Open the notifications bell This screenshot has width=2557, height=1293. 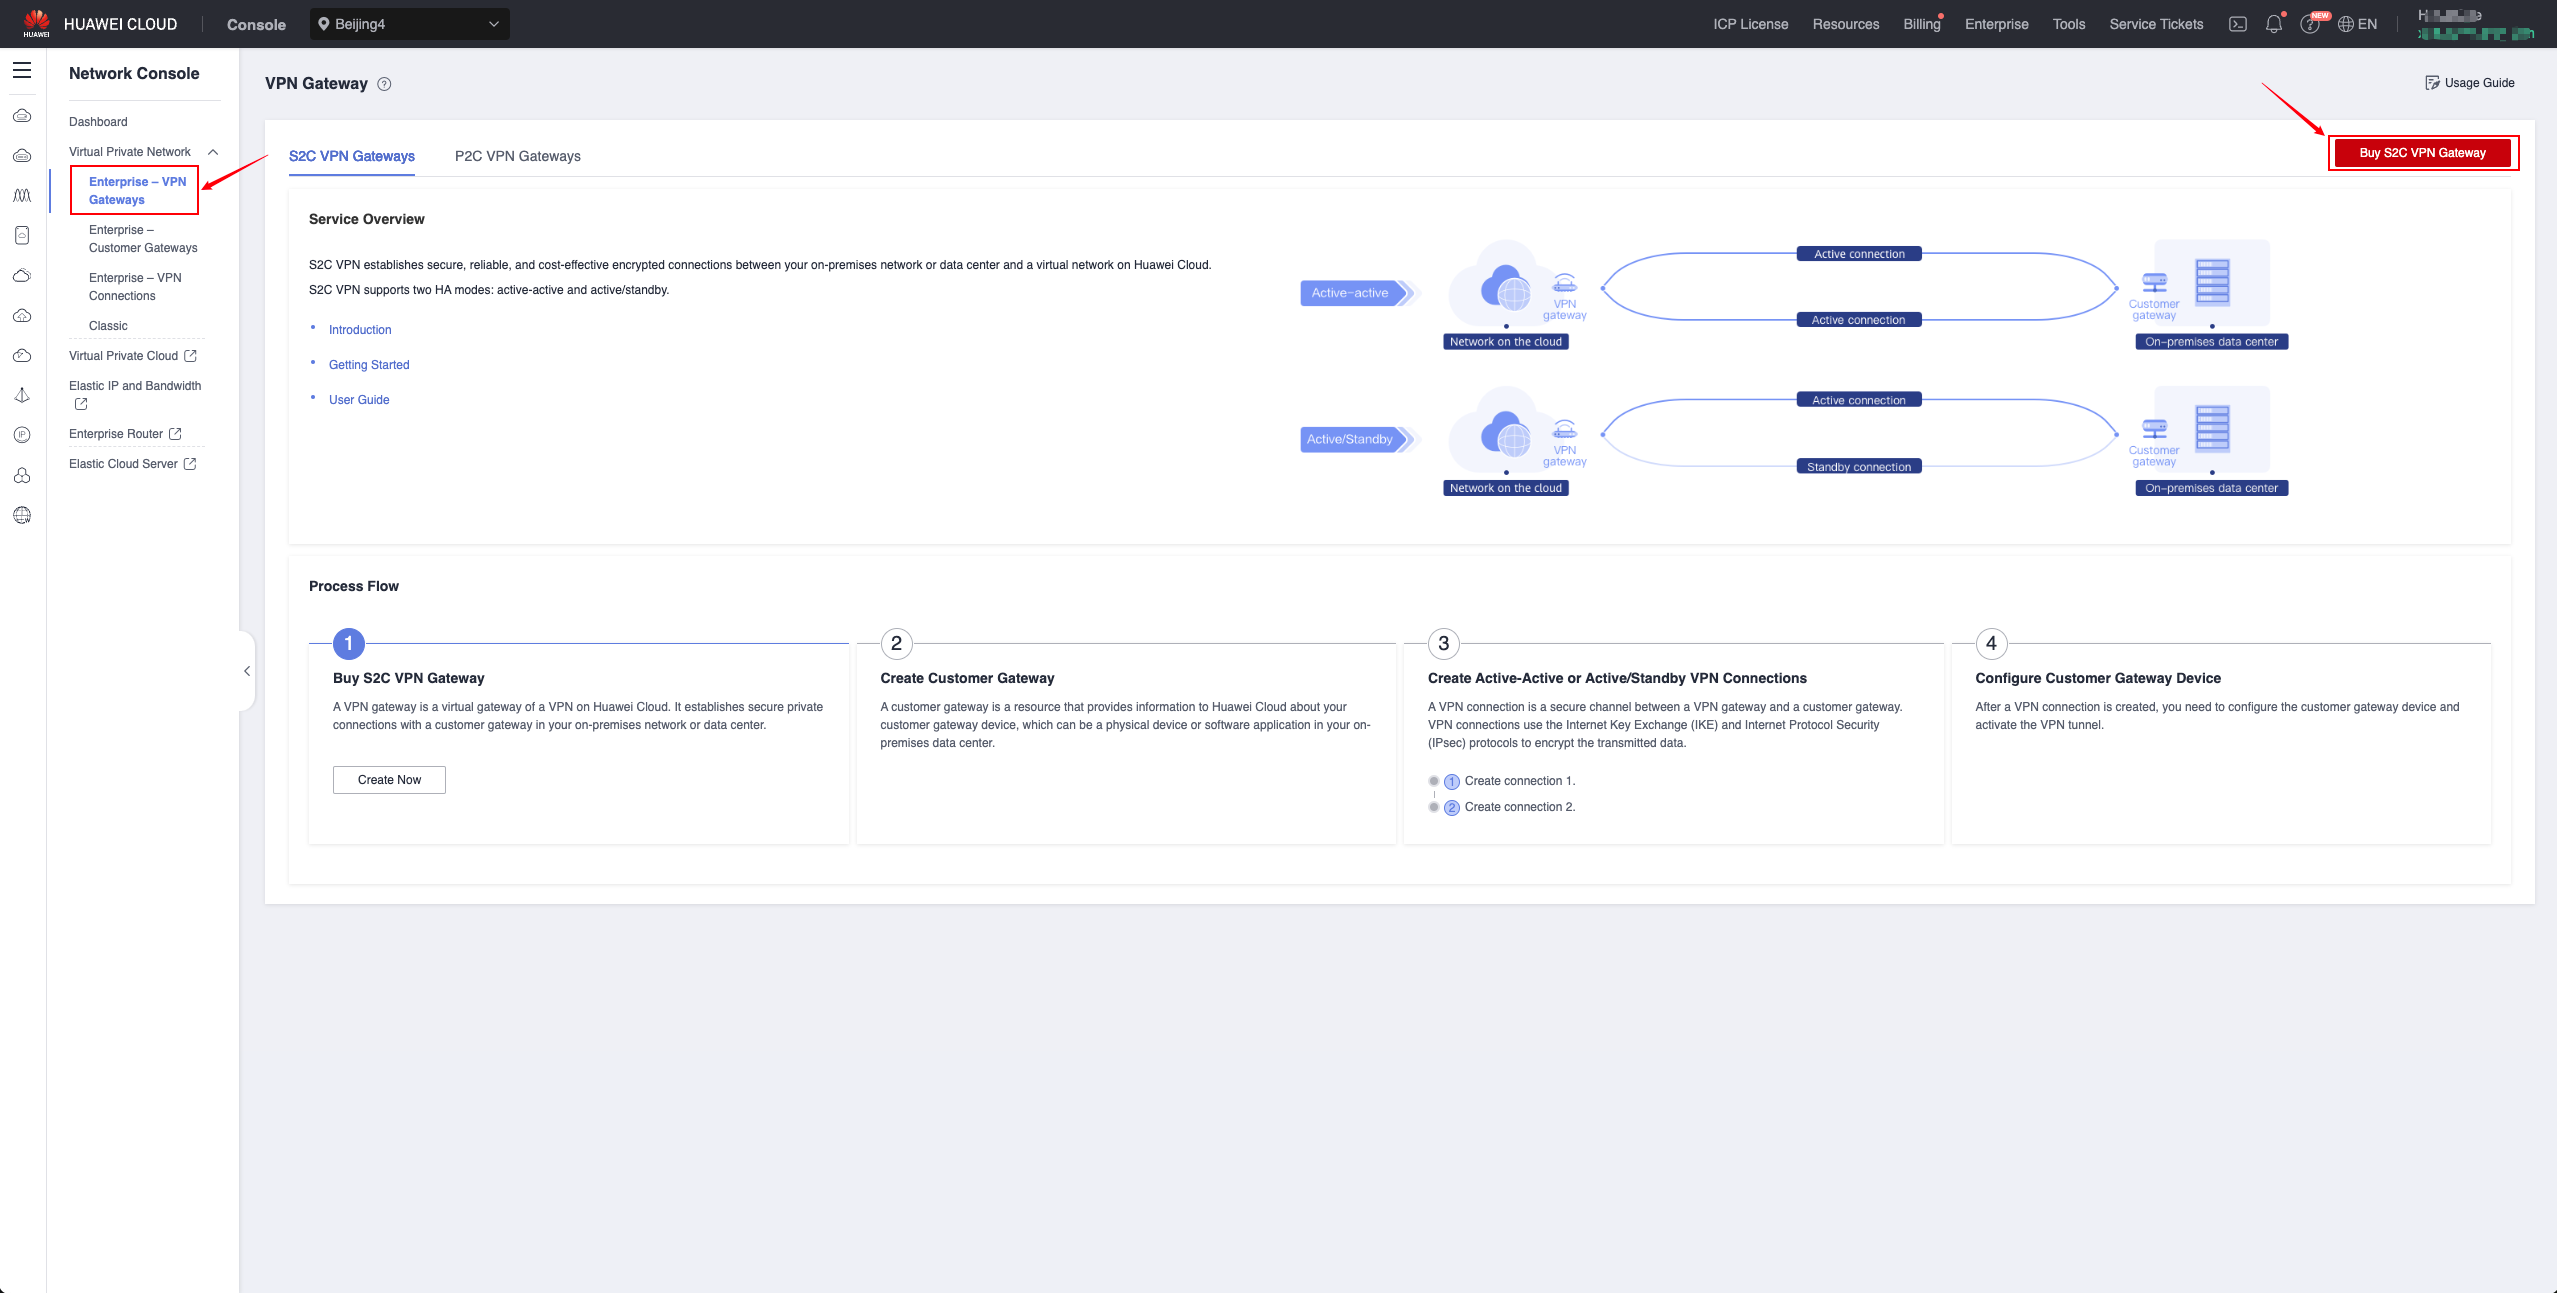coord(2274,24)
